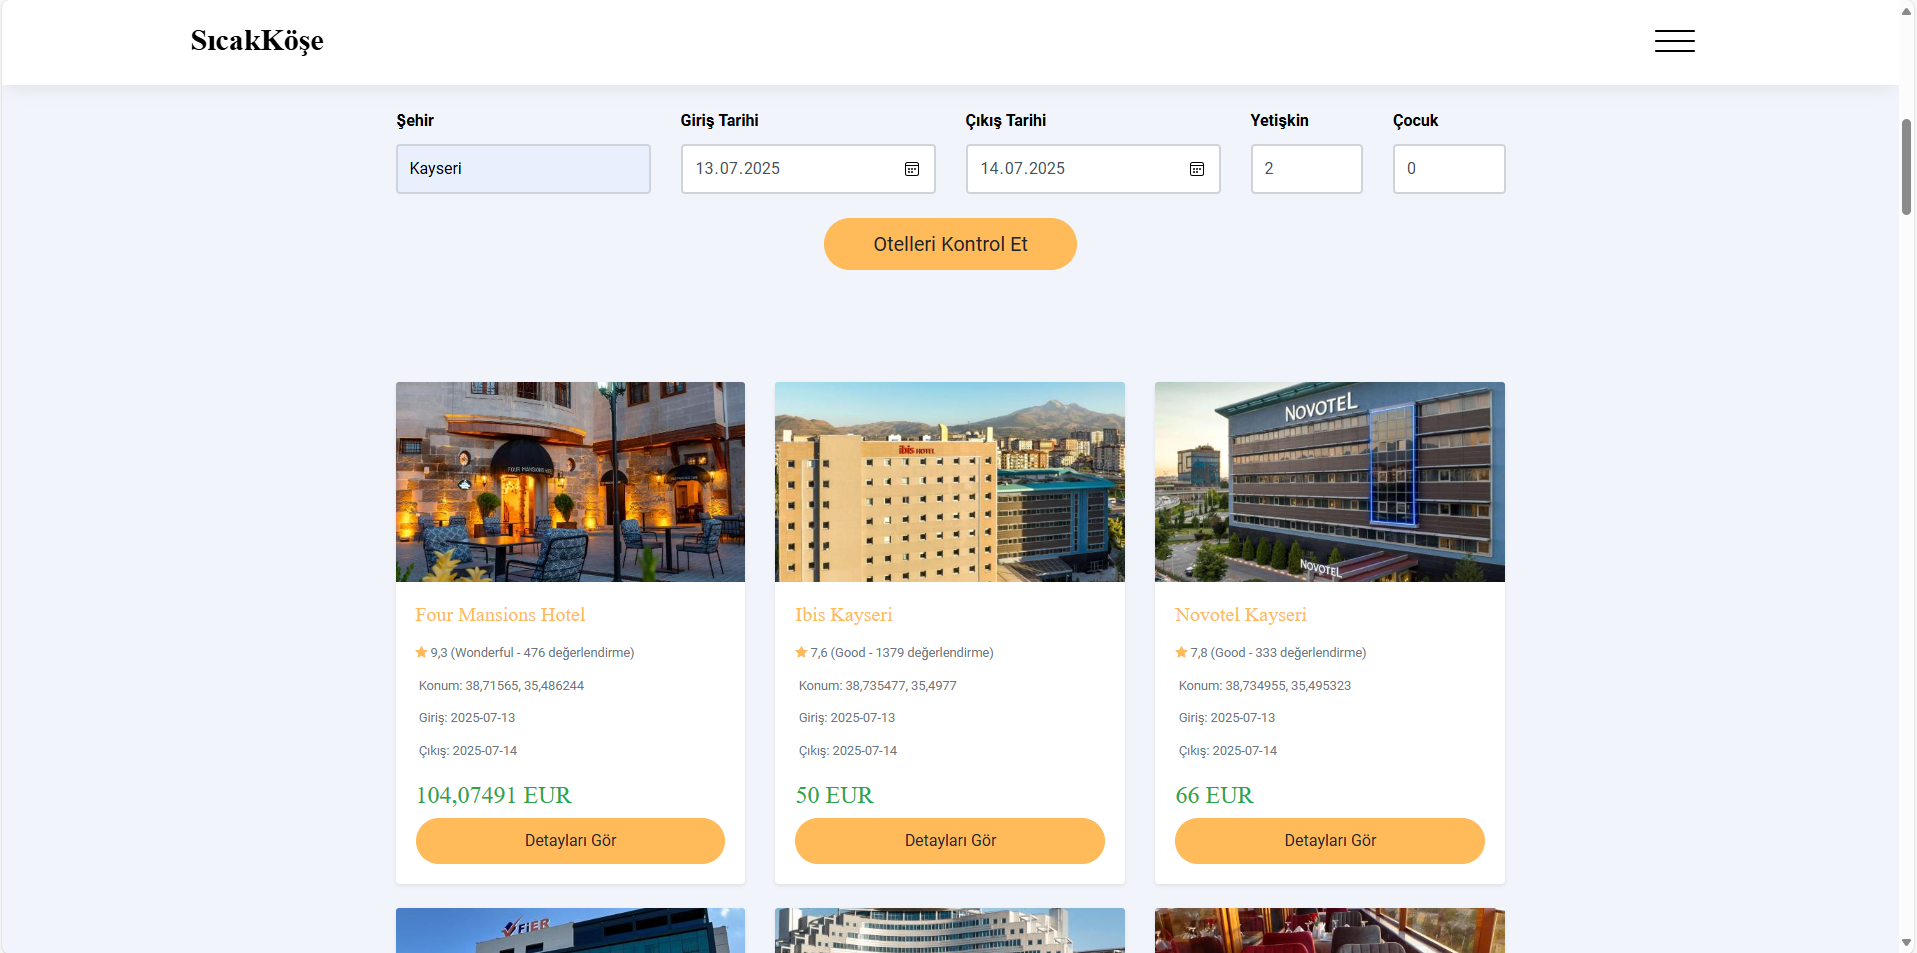
Task: Click Konum 38,735477, 35,4977 text
Action: point(877,686)
